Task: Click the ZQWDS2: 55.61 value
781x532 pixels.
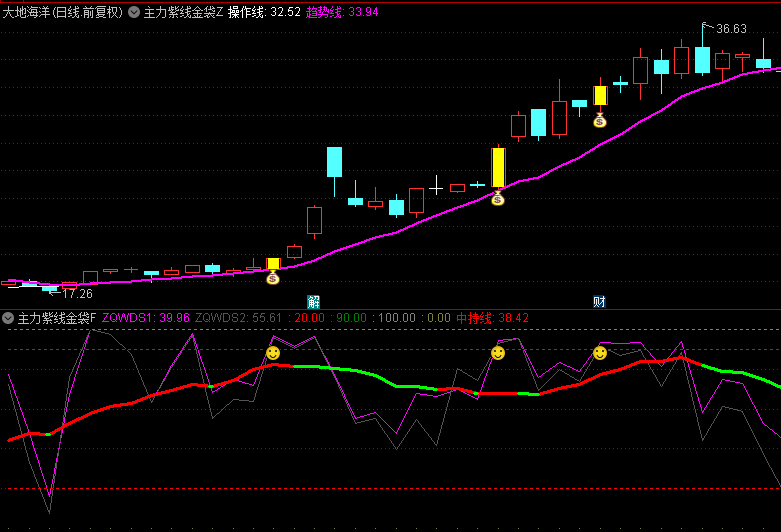Action: 238,318
